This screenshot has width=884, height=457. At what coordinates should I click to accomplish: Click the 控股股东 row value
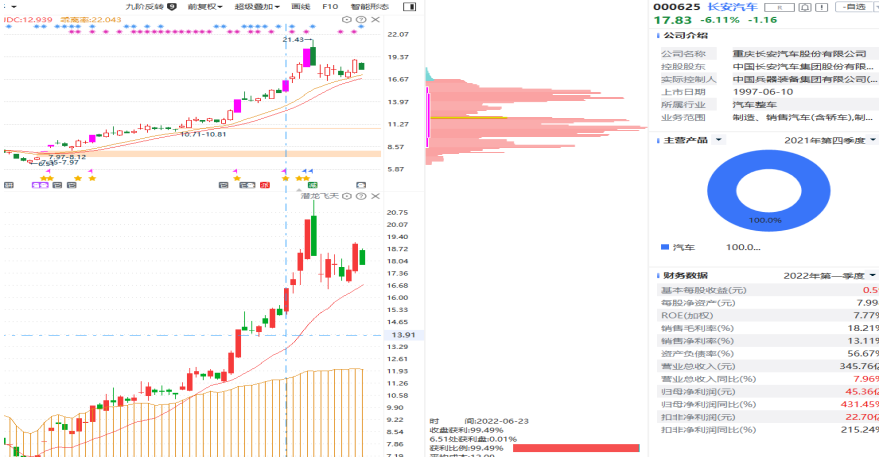(x=805, y=66)
